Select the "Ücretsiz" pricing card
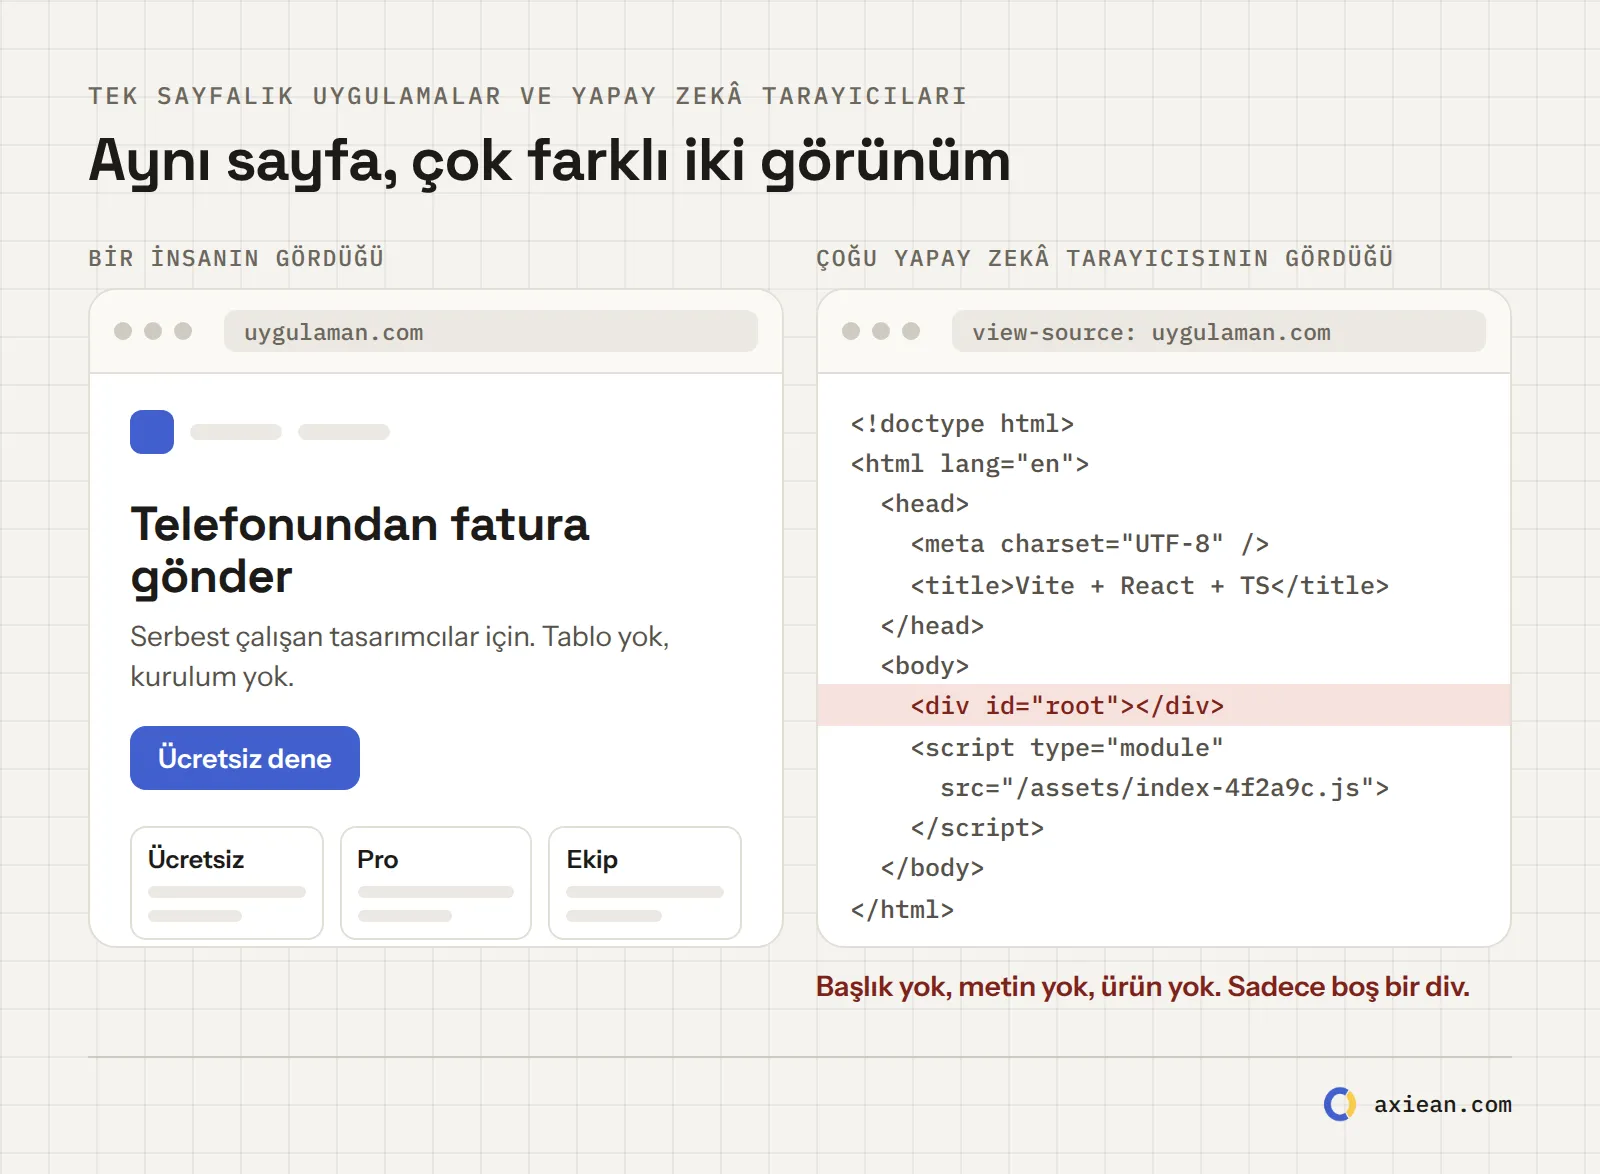Screen dimensions: 1600x1174 click(x=227, y=882)
